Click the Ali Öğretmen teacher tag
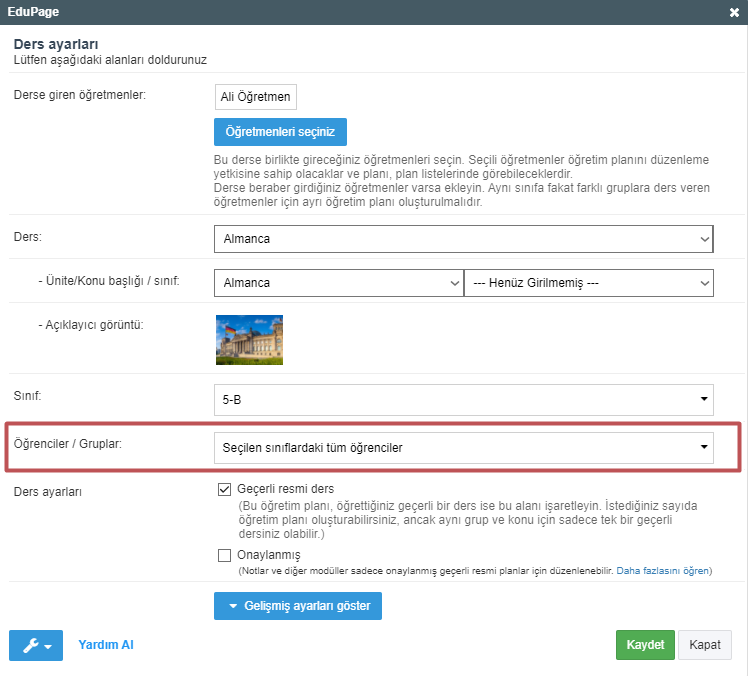Image resolution: width=748 pixels, height=676 pixels. pyautogui.click(x=255, y=96)
